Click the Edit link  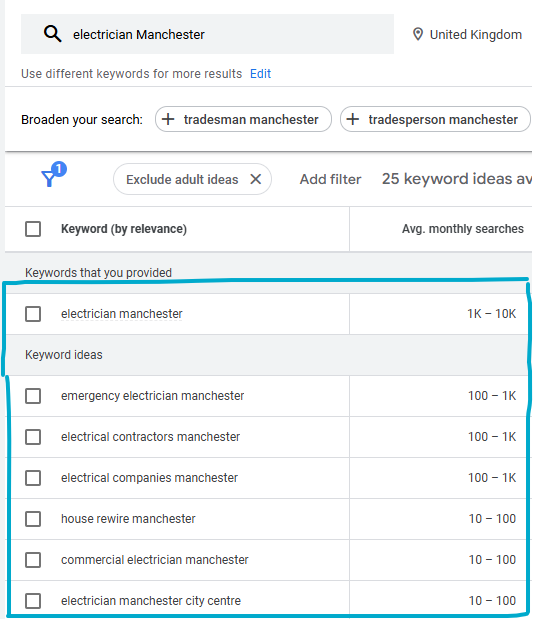(261, 74)
